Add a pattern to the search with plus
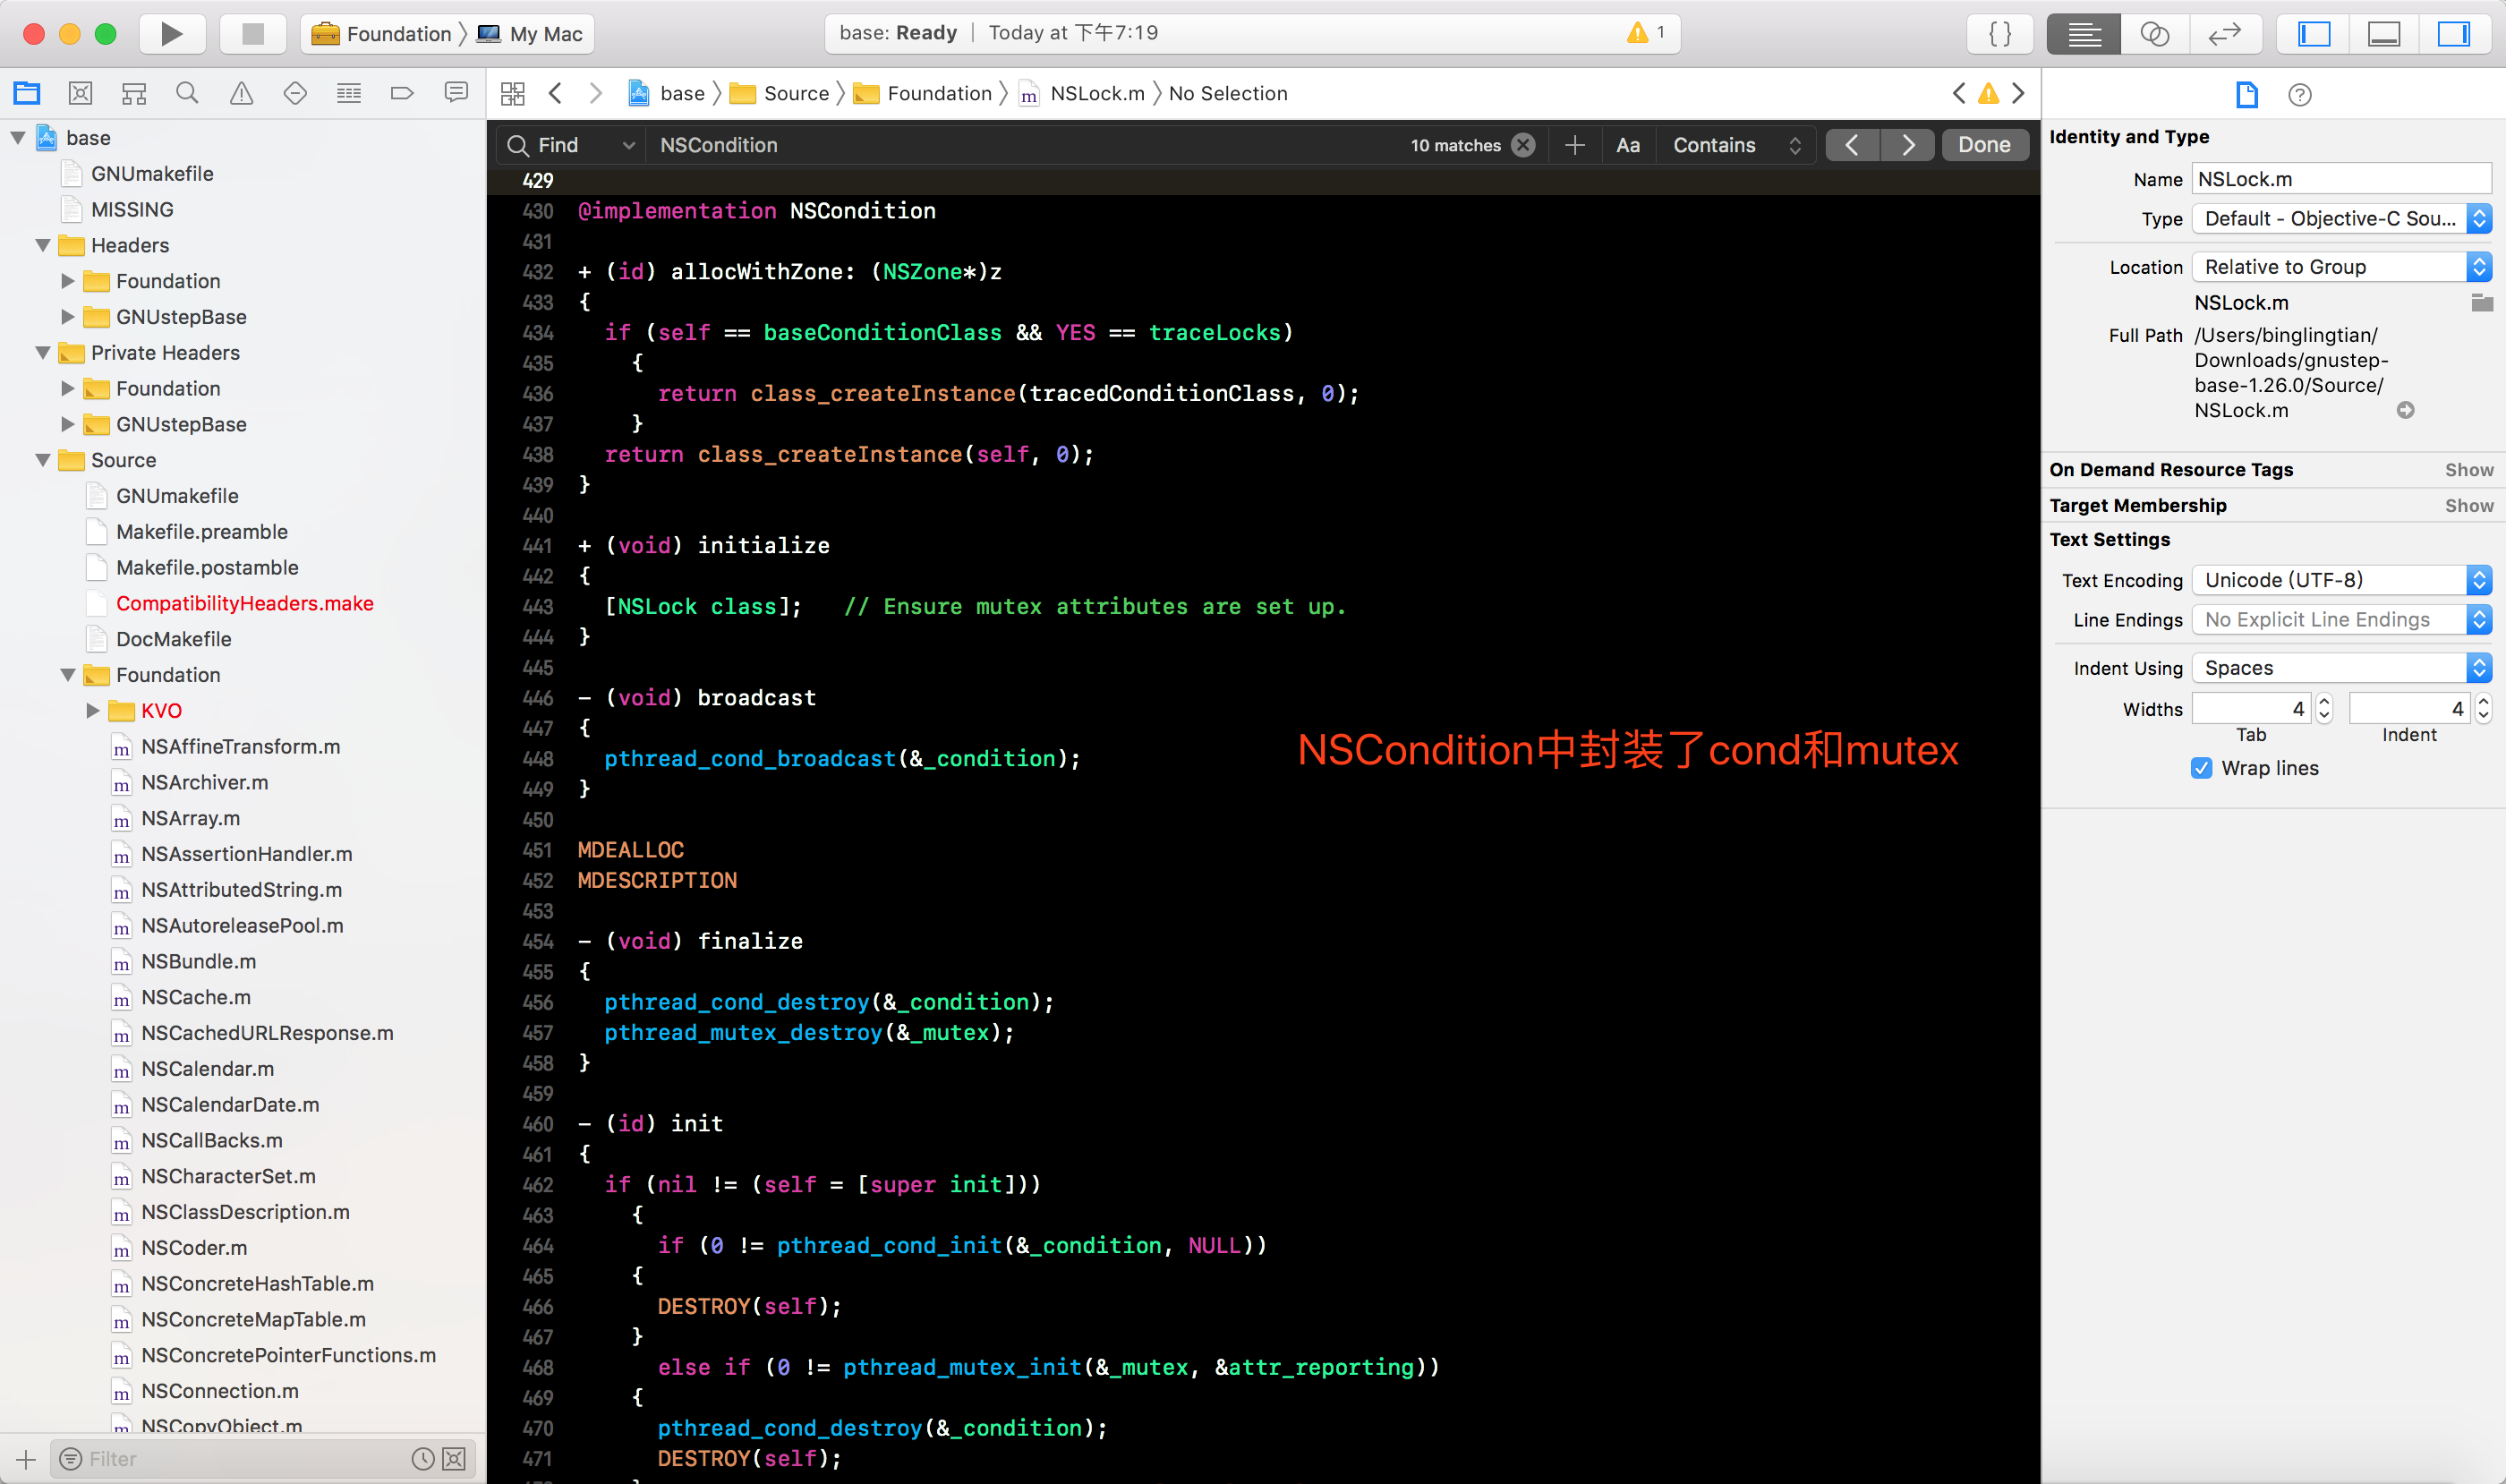The image size is (2506, 1484). 1575,145
